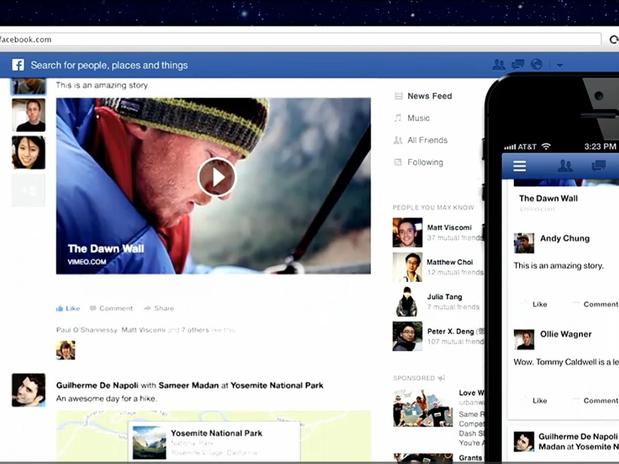The height and width of the screenshot is (464, 619).
Task: Click Guilherme De Napoli's avatar in feed
Action: tap(28, 390)
